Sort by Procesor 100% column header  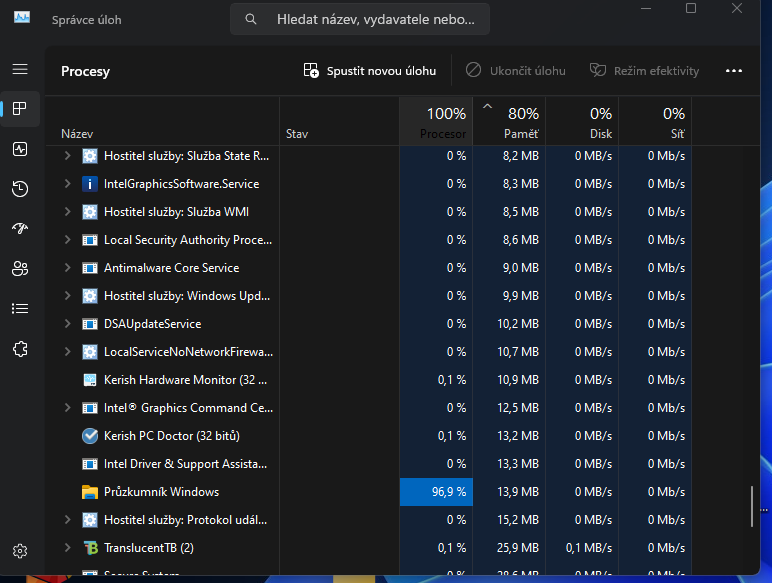pyautogui.click(x=436, y=121)
